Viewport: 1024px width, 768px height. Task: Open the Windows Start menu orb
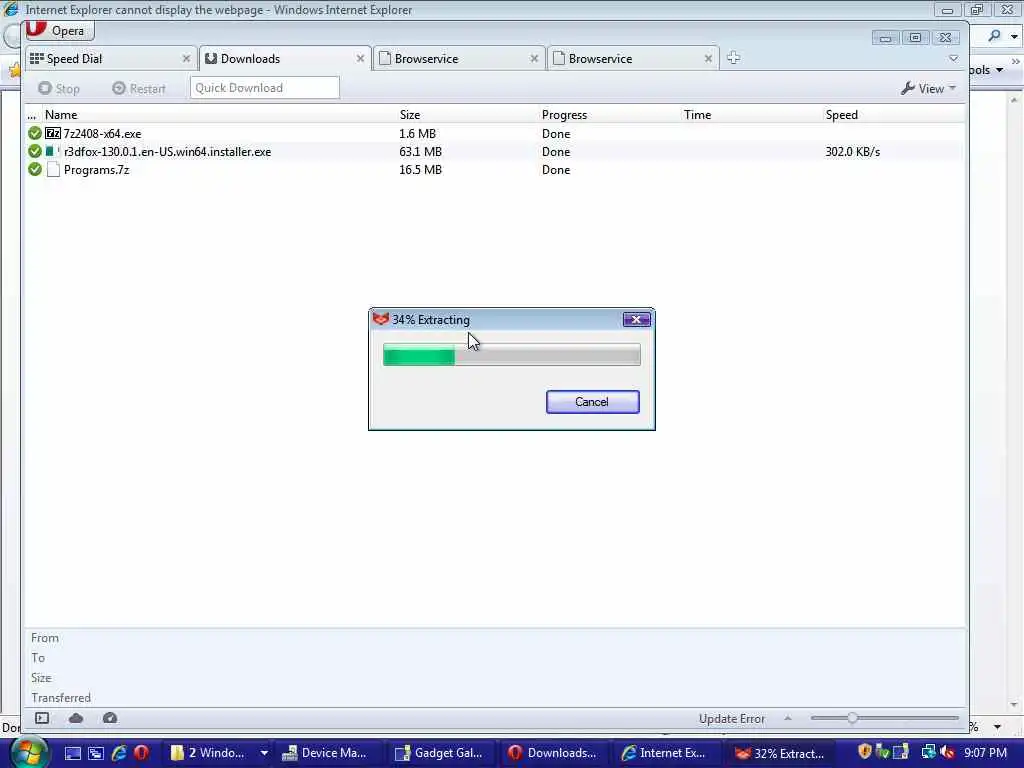[x=28, y=752]
